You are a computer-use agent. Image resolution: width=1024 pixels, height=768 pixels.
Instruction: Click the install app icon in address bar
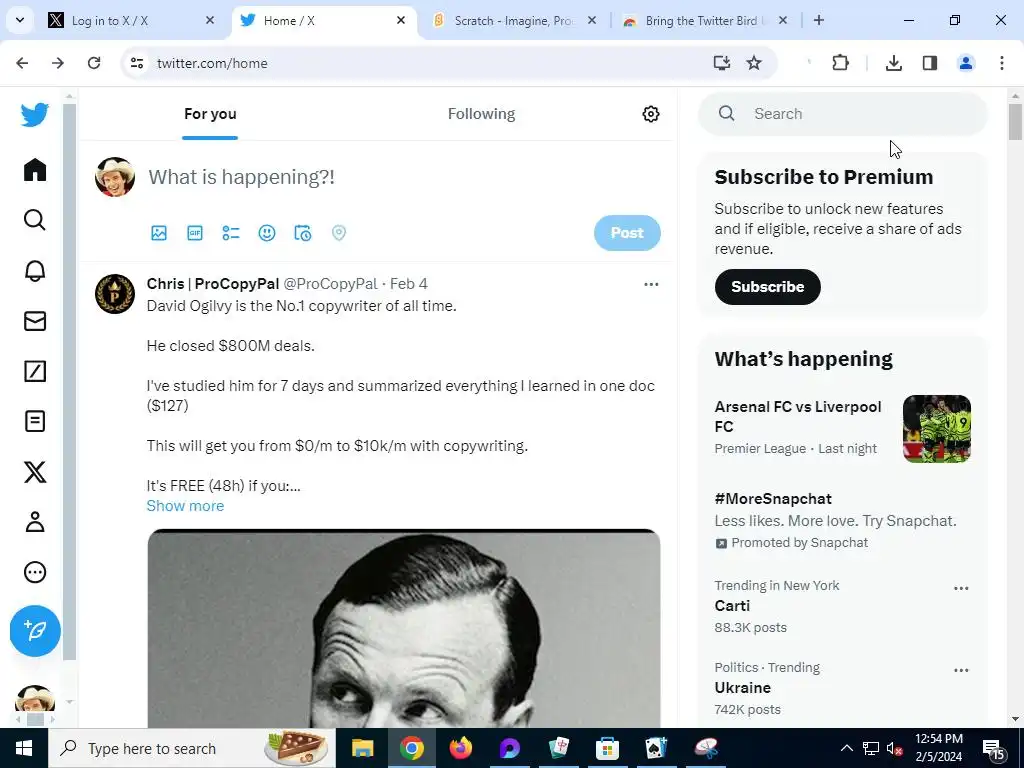(721, 63)
